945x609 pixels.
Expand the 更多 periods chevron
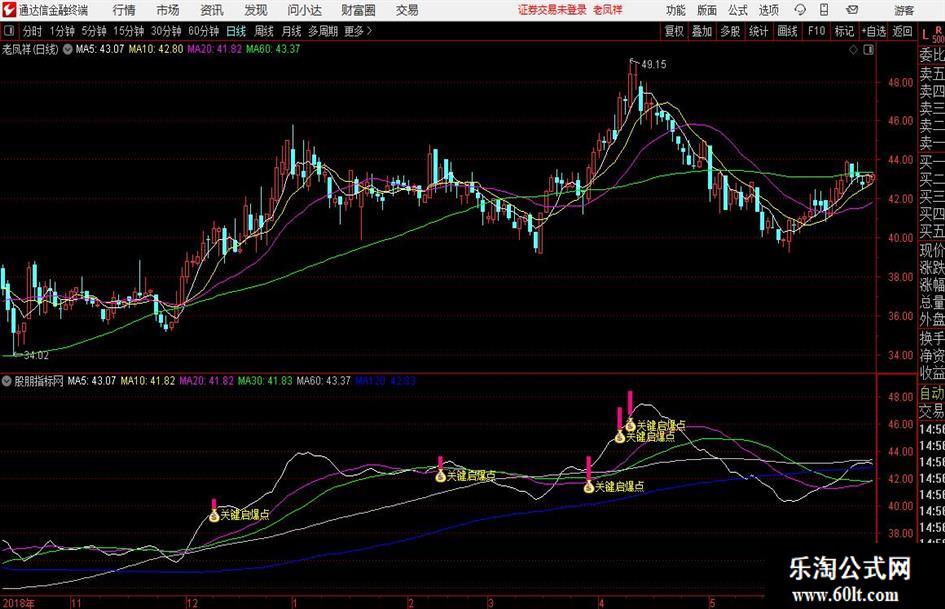click(x=369, y=31)
